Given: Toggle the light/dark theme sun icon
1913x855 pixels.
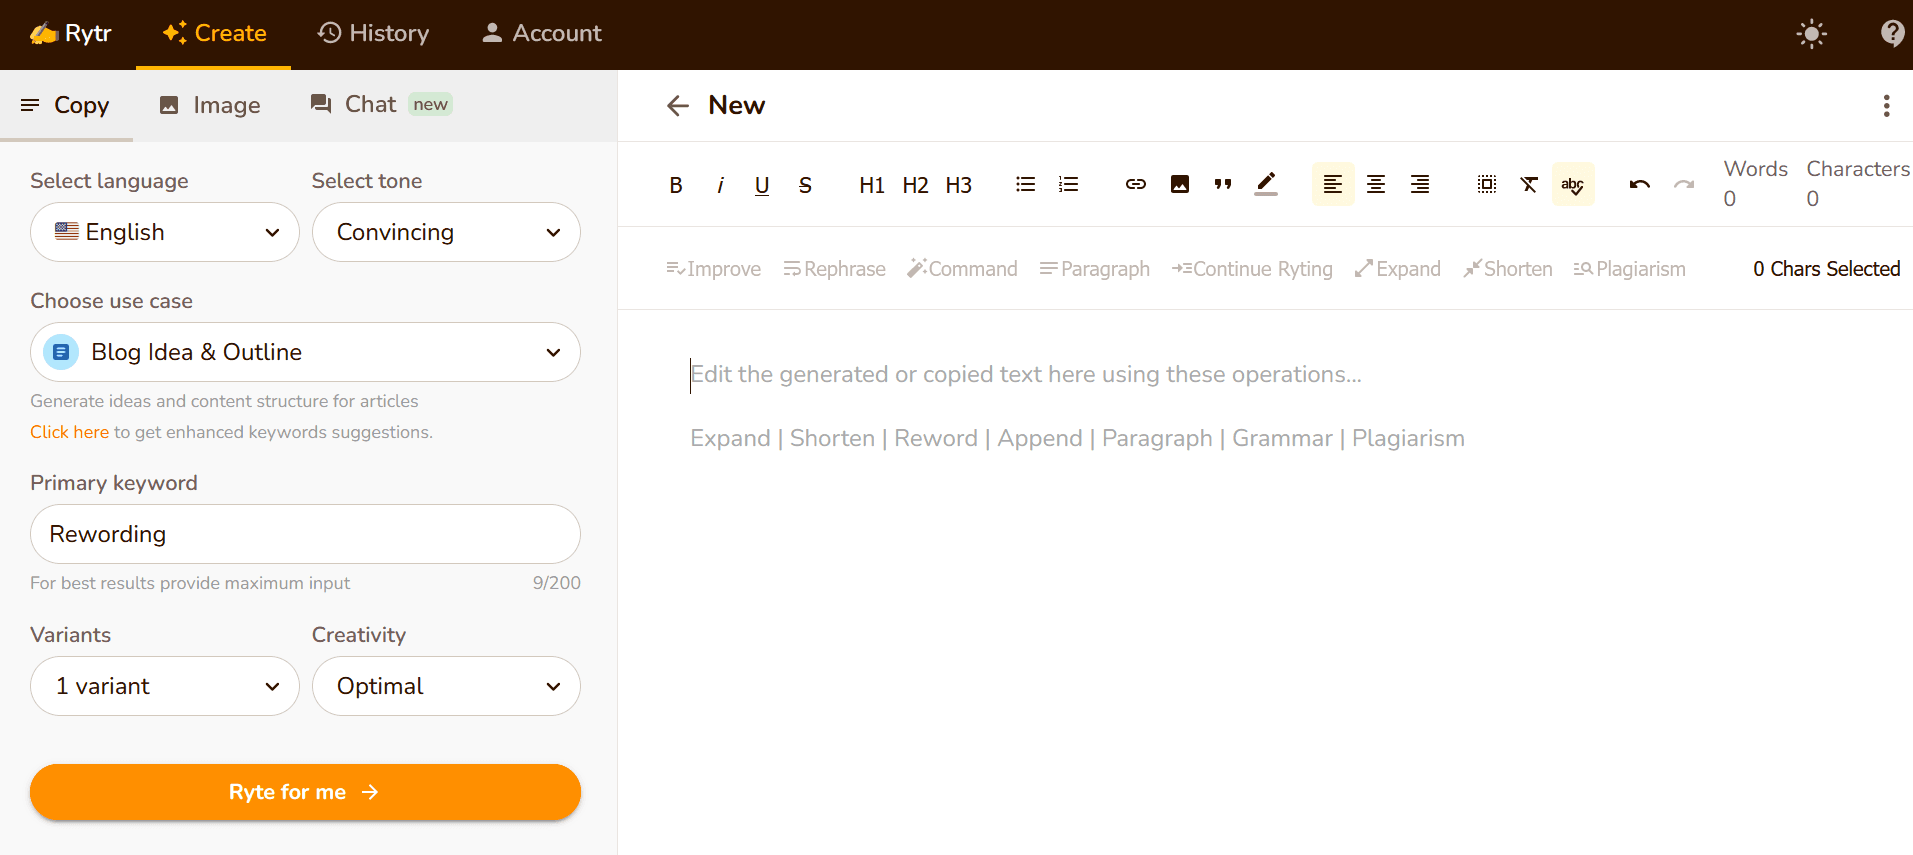Looking at the screenshot, I should click(1811, 34).
